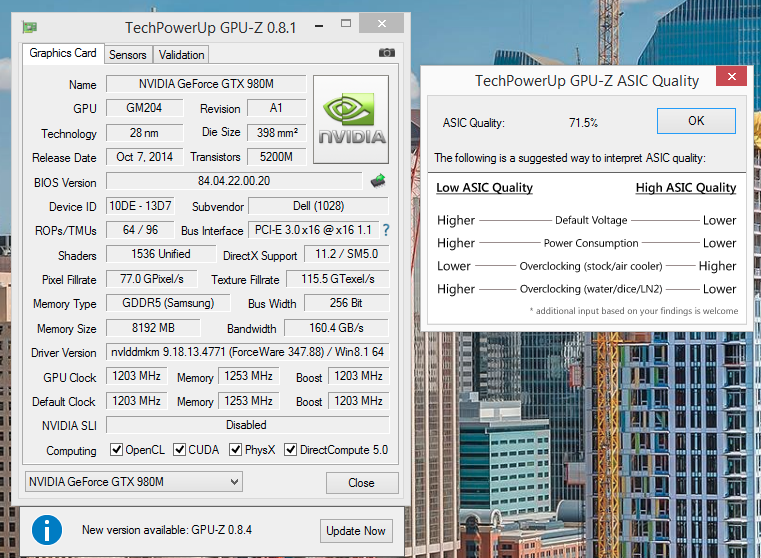Click the Bus Interface field PCI-E 3.0
The width and height of the screenshot is (761, 558).
pos(314,230)
